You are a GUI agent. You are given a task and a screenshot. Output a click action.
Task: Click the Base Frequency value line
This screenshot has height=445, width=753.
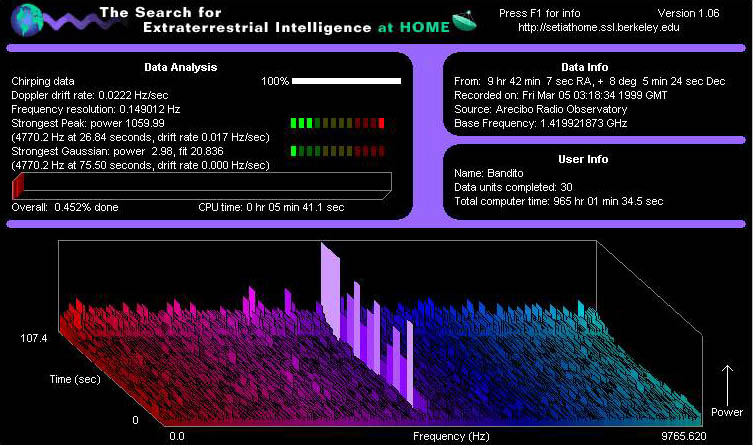pos(541,123)
